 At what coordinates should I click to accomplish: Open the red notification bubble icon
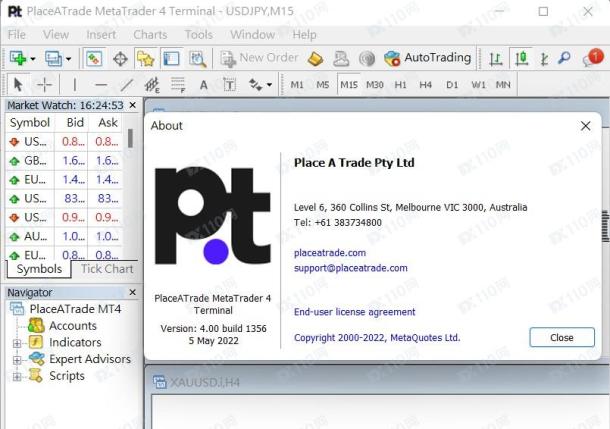tap(593, 58)
